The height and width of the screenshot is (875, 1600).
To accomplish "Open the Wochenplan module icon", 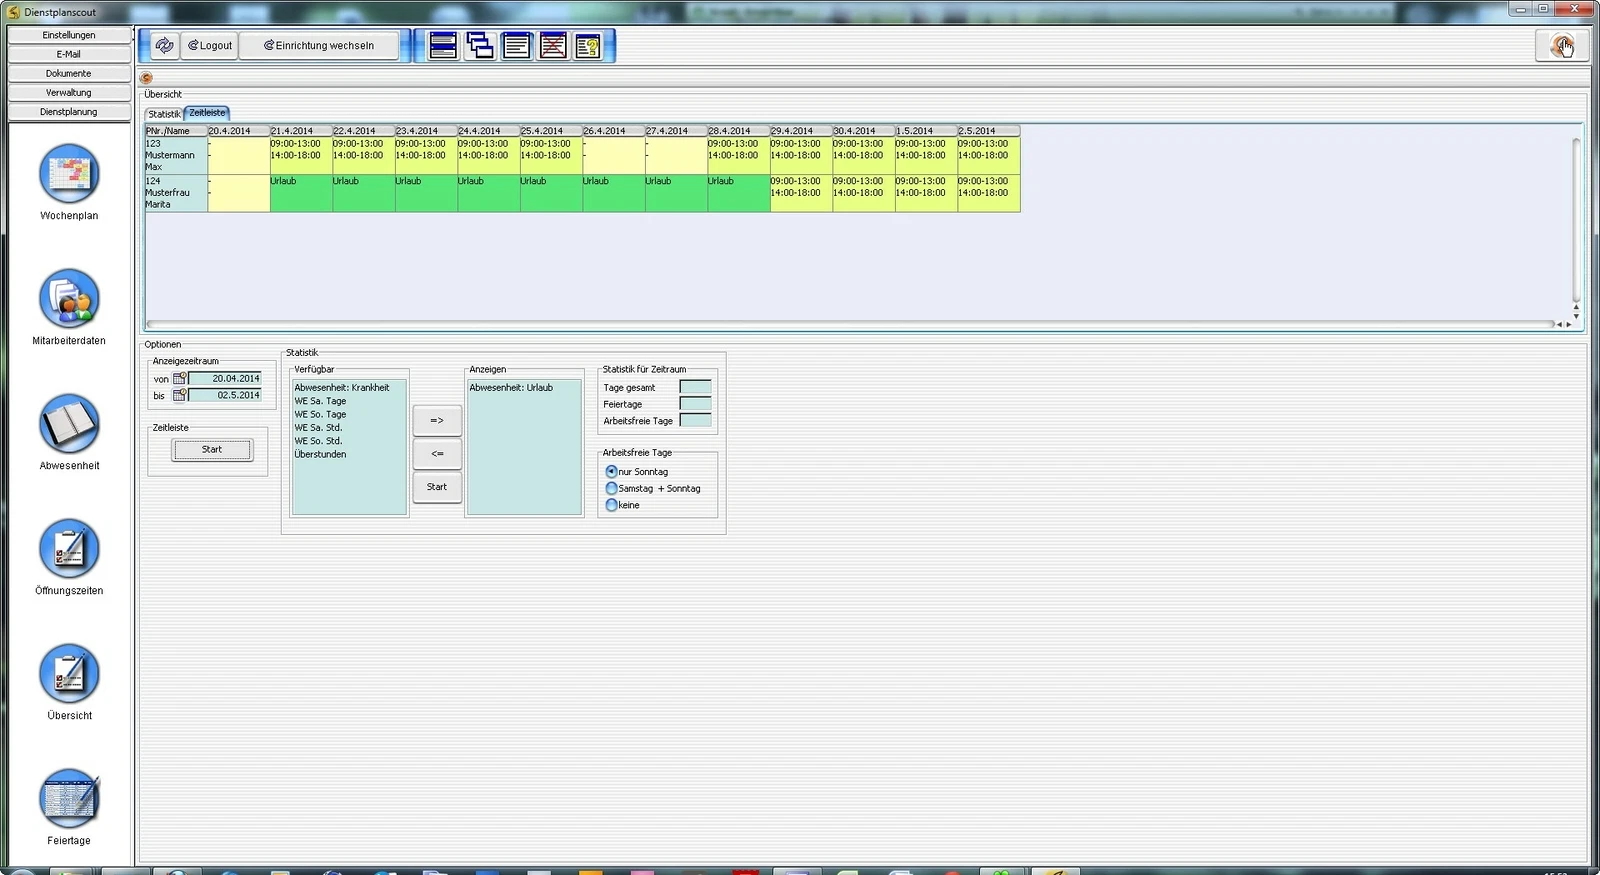I will 69,173.
